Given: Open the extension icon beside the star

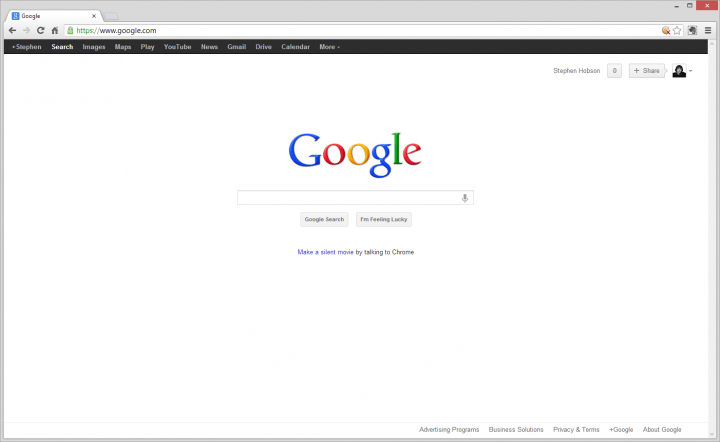Looking at the screenshot, I should [692, 30].
